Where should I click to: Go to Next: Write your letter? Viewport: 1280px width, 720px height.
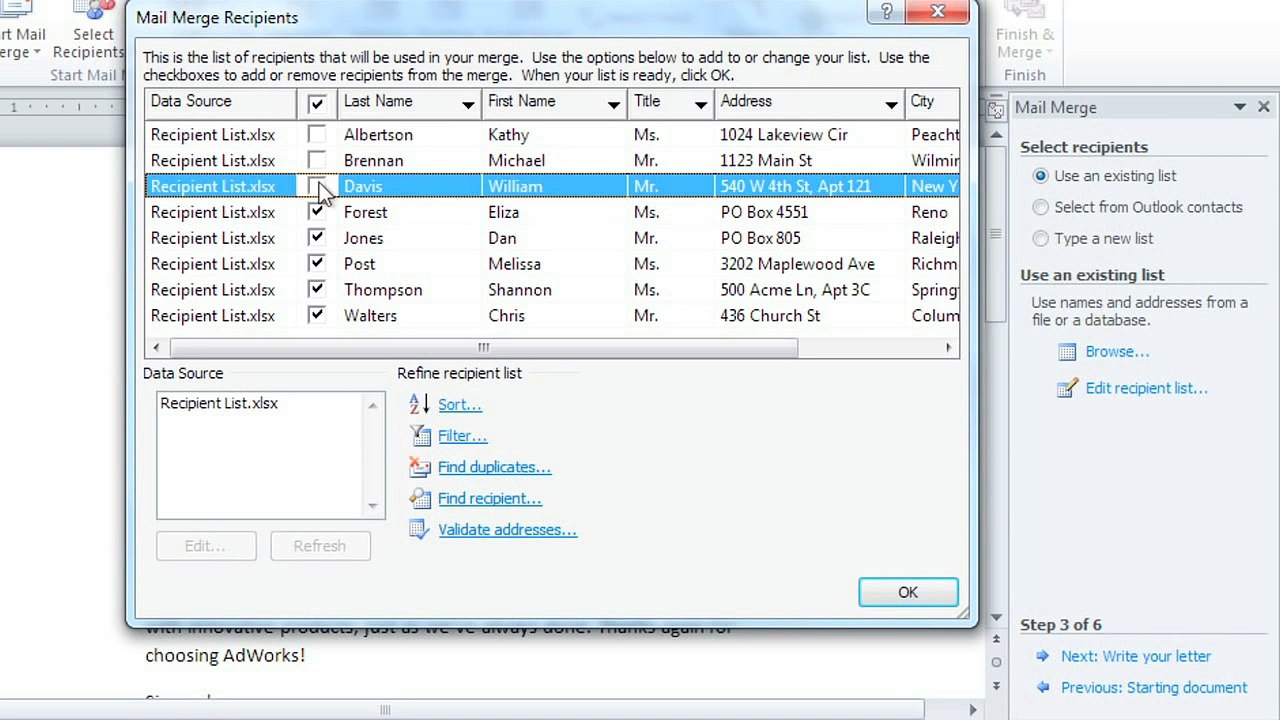[1136, 656]
